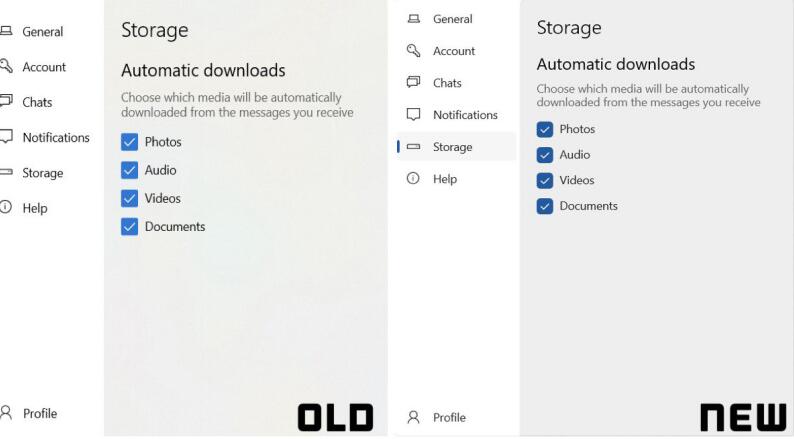Toggle the Audio checkbox in NEW panel

pyautogui.click(x=545, y=155)
